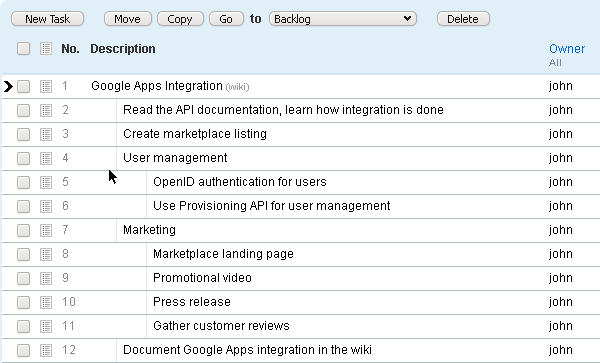The width and height of the screenshot is (600, 363).
Task: Check the box for Read the API documentation
Action: point(23,110)
